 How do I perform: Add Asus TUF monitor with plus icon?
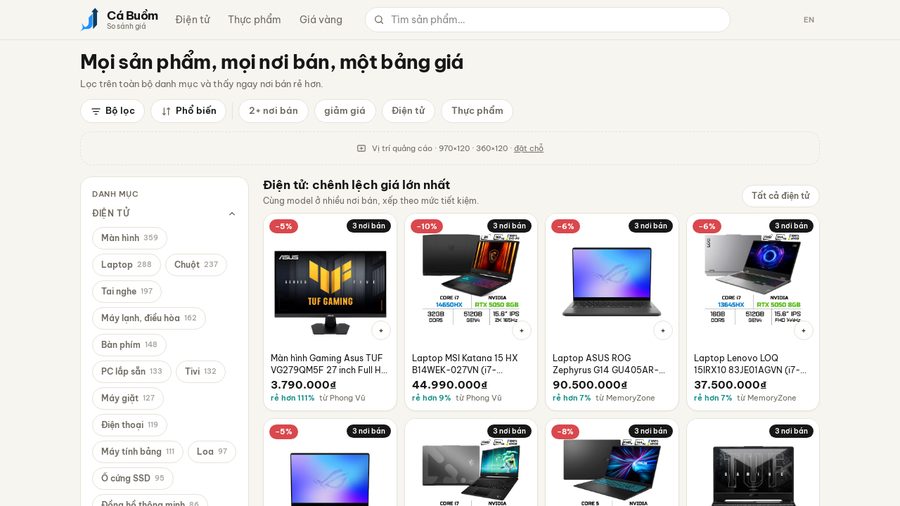pos(381,330)
